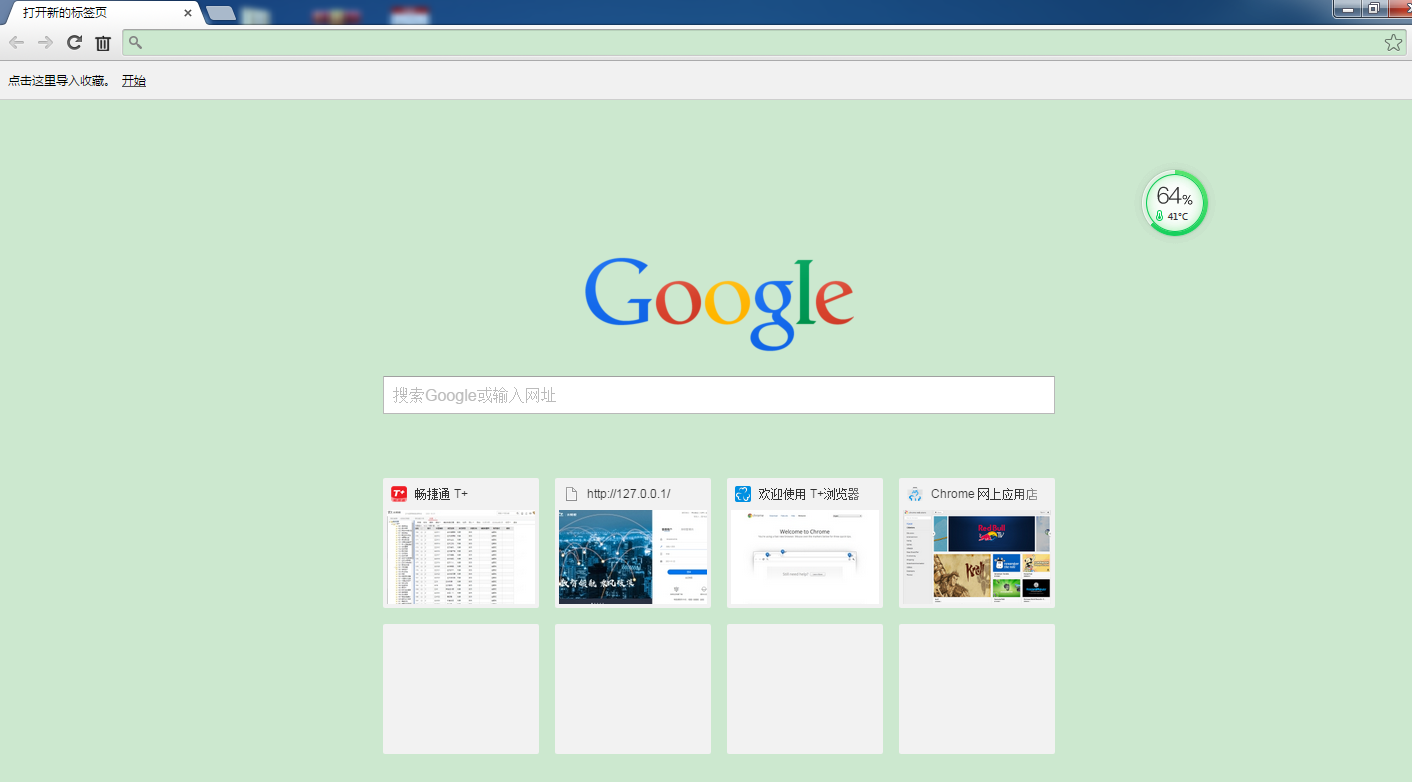Image resolution: width=1412 pixels, height=782 pixels.
Task: Click the browser back arrow
Action: [16, 42]
